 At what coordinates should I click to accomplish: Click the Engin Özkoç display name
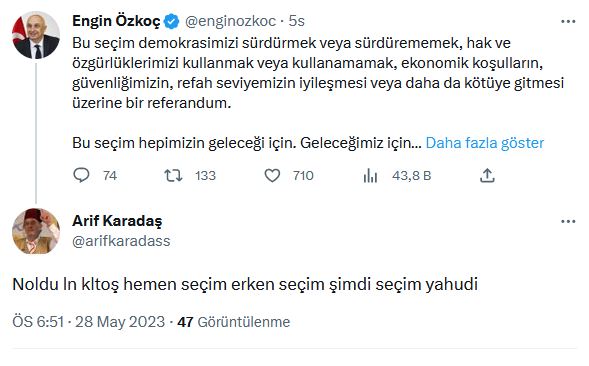point(116,21)
